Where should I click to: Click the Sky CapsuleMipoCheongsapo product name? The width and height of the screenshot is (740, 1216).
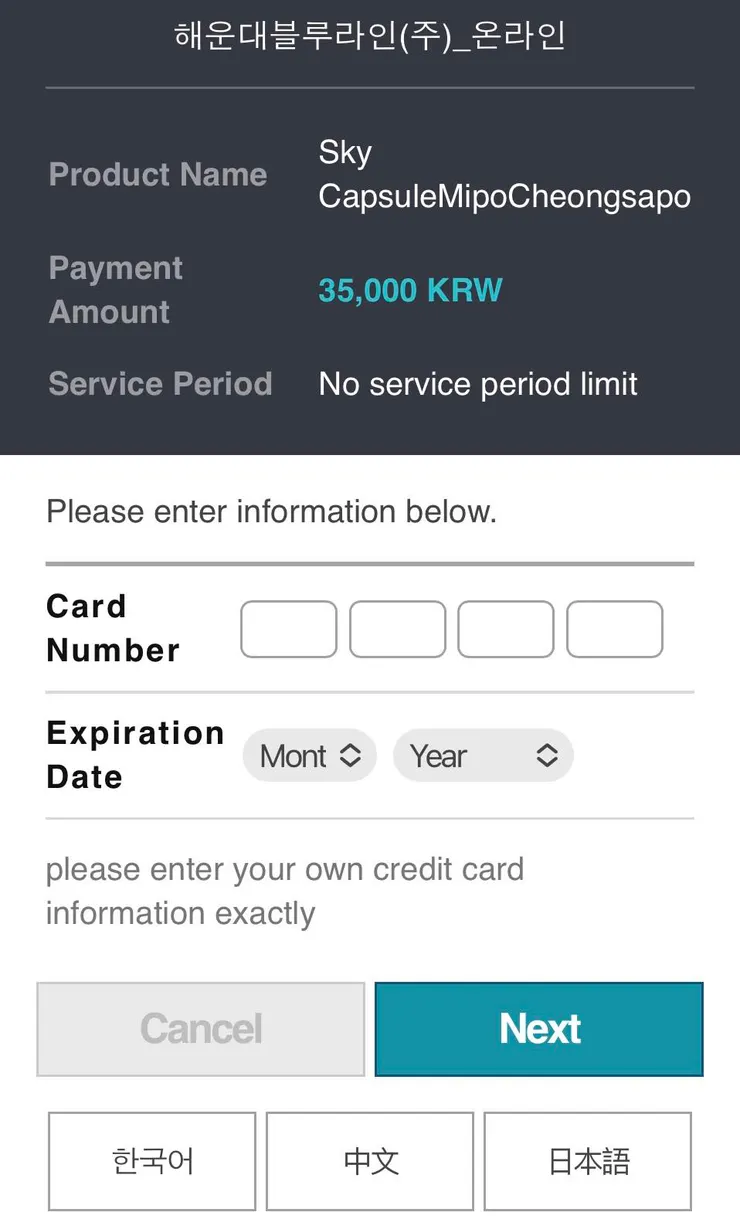point(504,175)
